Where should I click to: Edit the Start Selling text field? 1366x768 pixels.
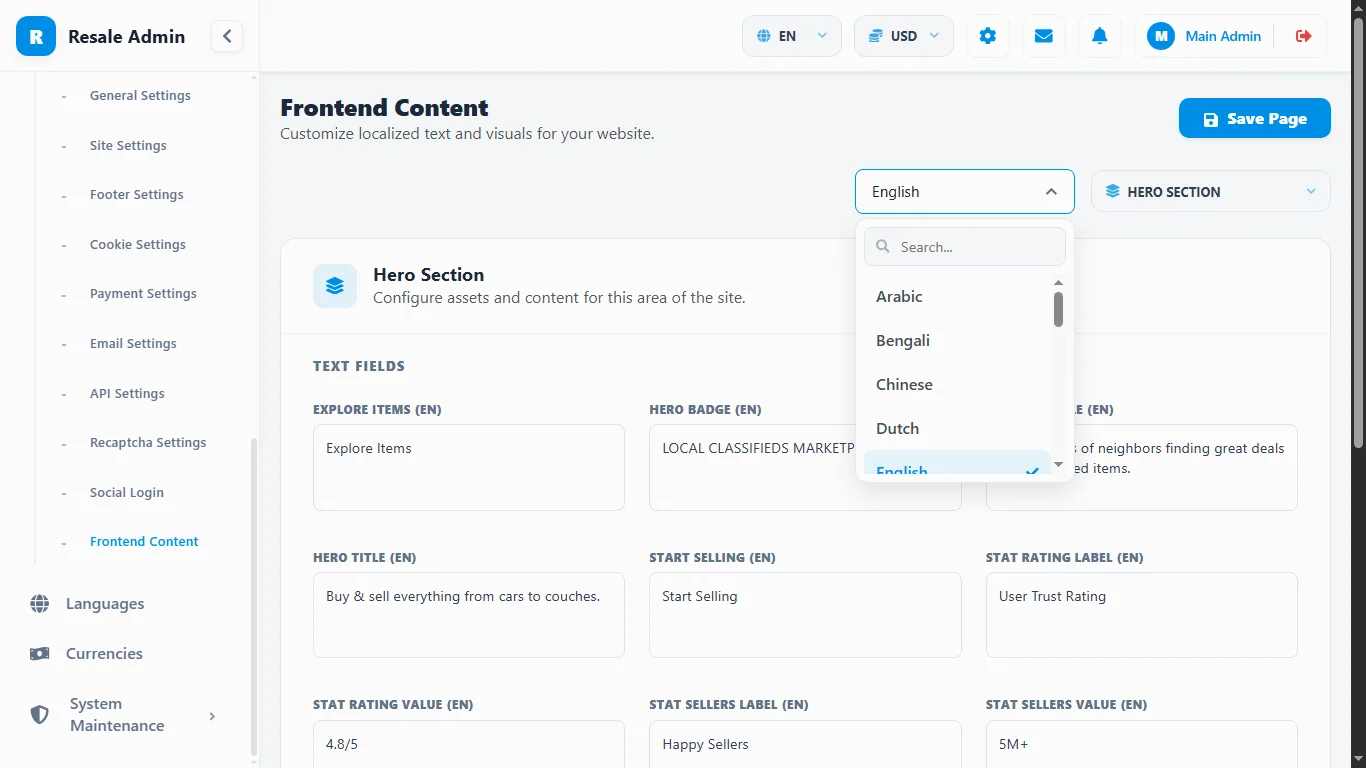tap(805, 615)
